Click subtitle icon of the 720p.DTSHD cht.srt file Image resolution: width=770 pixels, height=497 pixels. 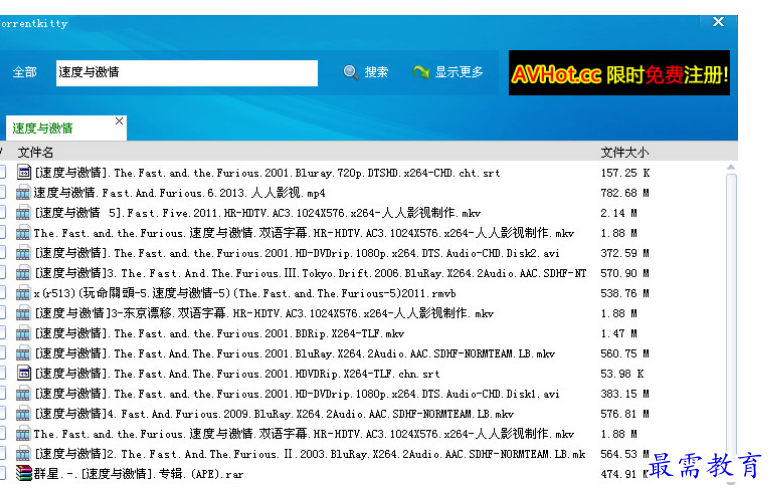point(23,172)
